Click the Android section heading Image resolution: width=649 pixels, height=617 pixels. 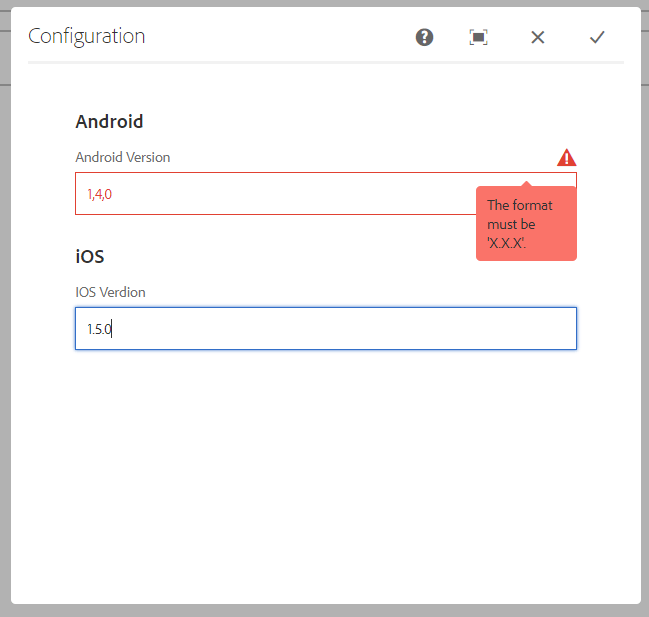click(109, 122)
